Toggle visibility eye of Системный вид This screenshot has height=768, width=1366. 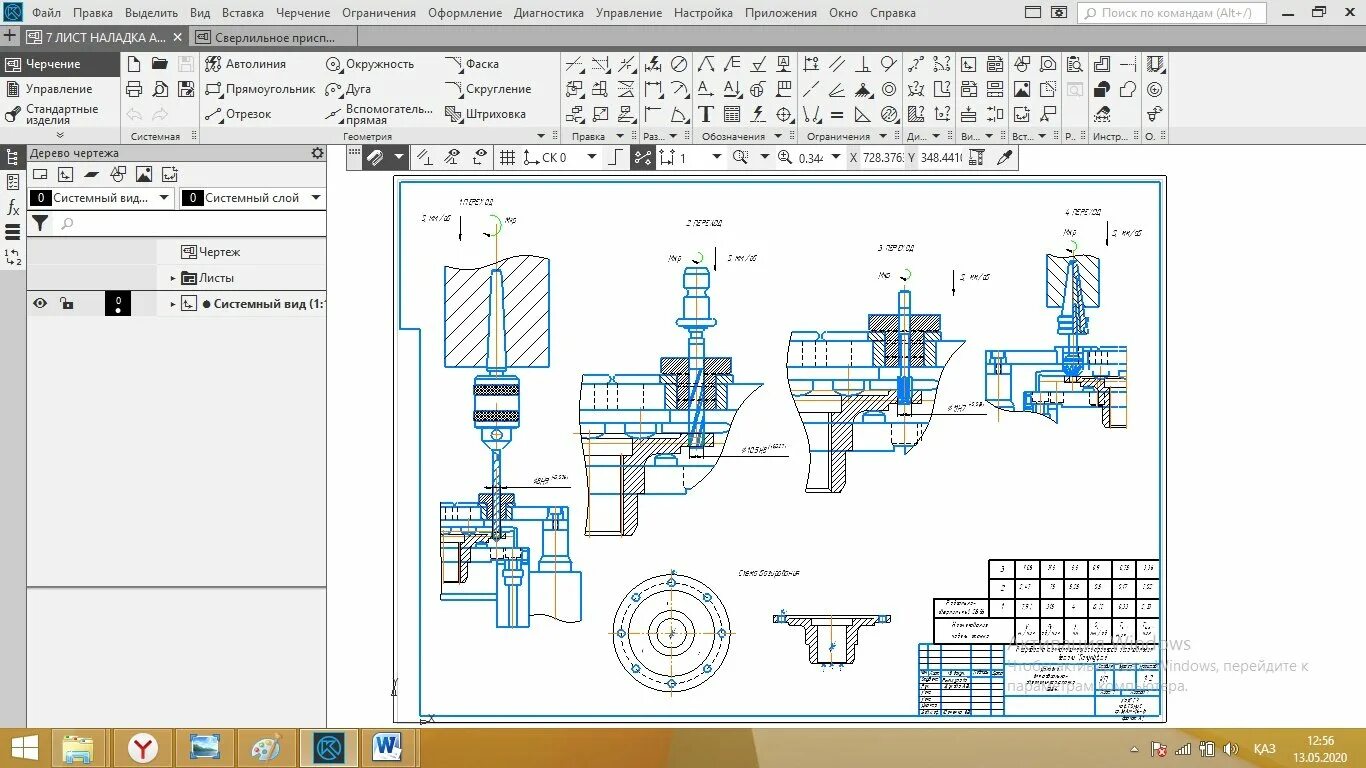40,304
